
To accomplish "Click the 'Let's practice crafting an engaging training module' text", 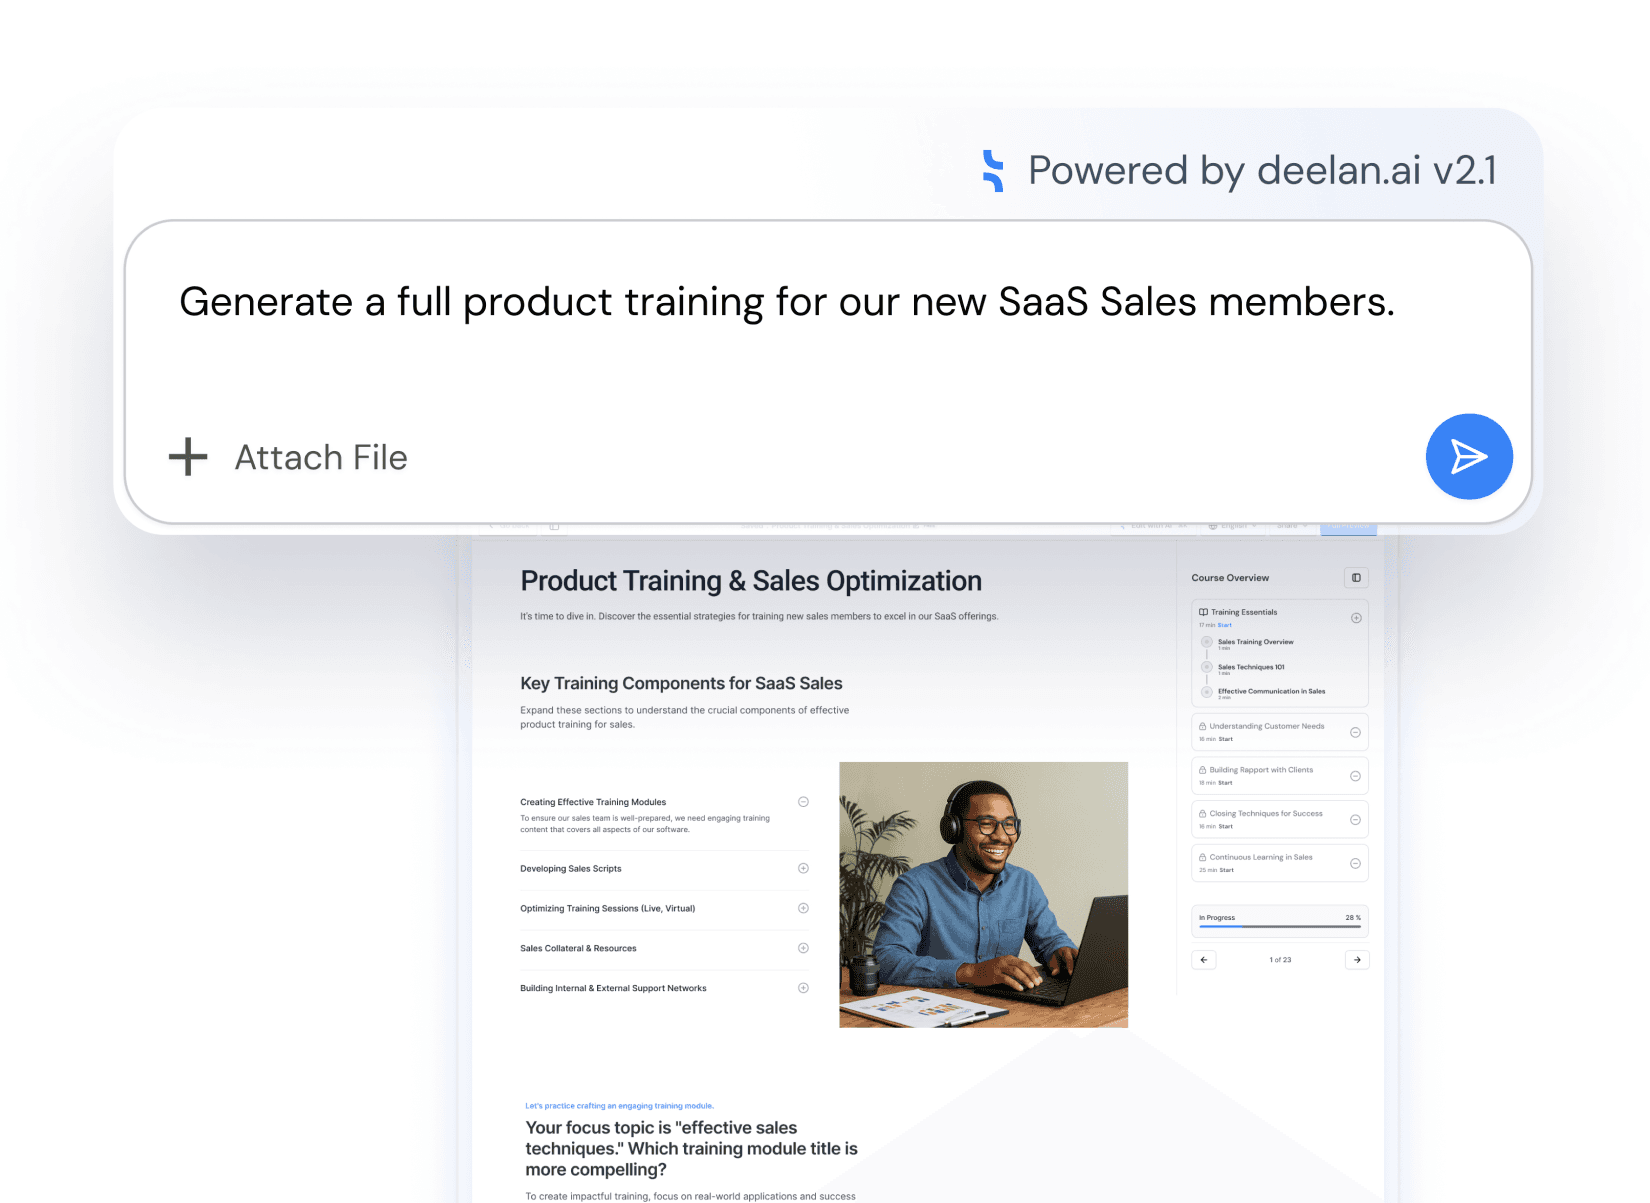I will click(x=619, y=1106).
